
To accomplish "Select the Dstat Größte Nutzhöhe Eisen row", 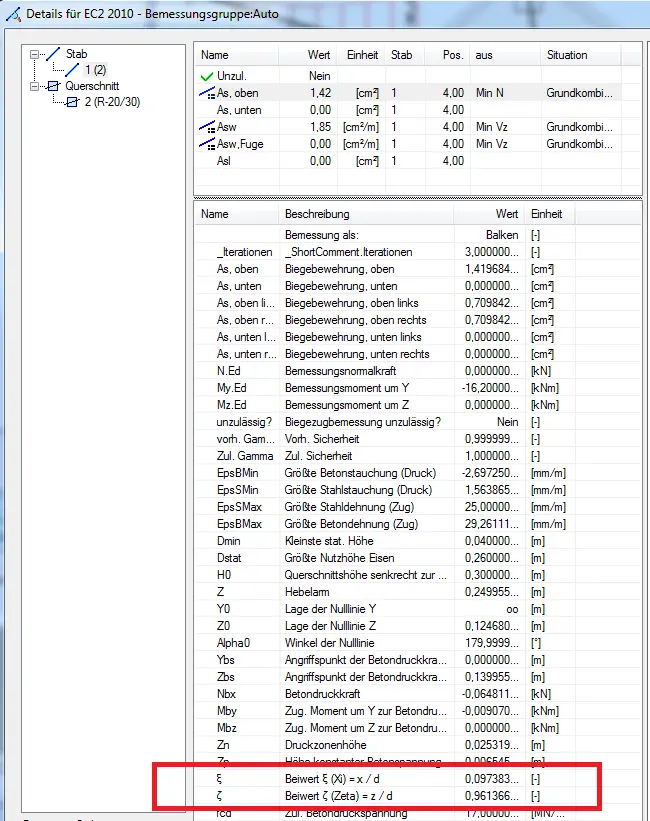I will pyautogui.click(x=385, y=558).
